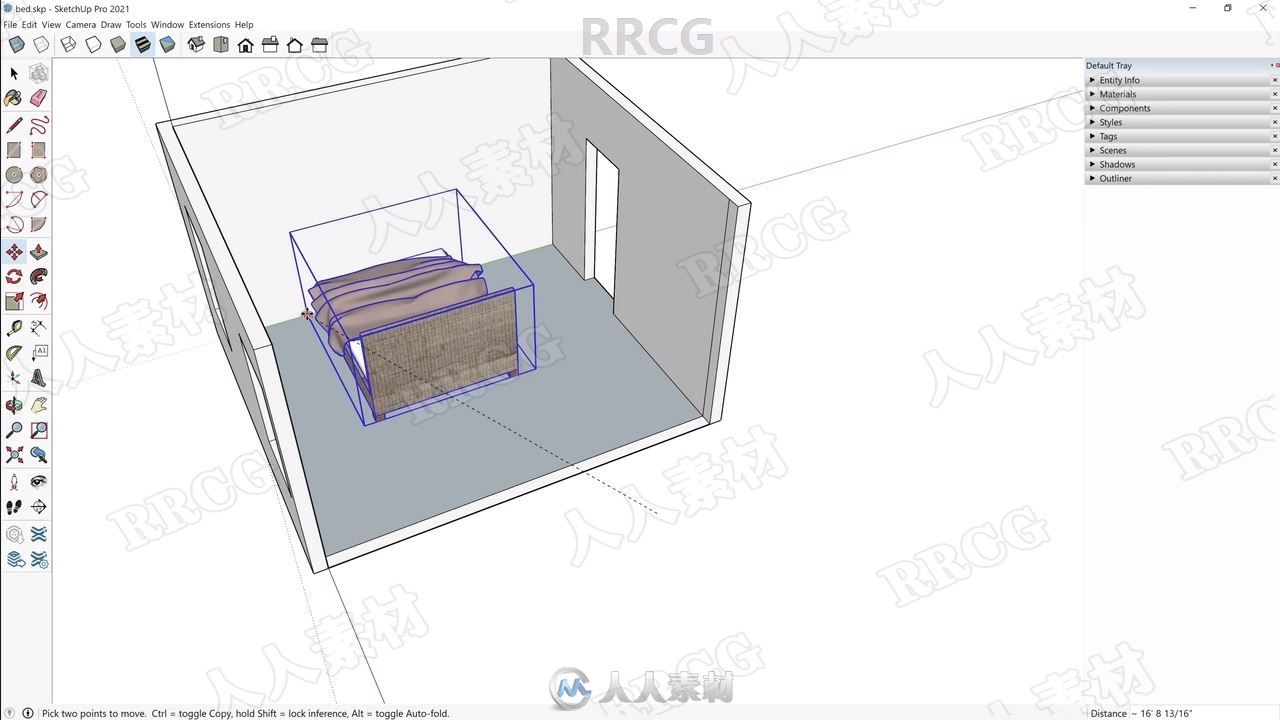Choose the Section Plane tool

pyautogui.click(x=39, y=507)
